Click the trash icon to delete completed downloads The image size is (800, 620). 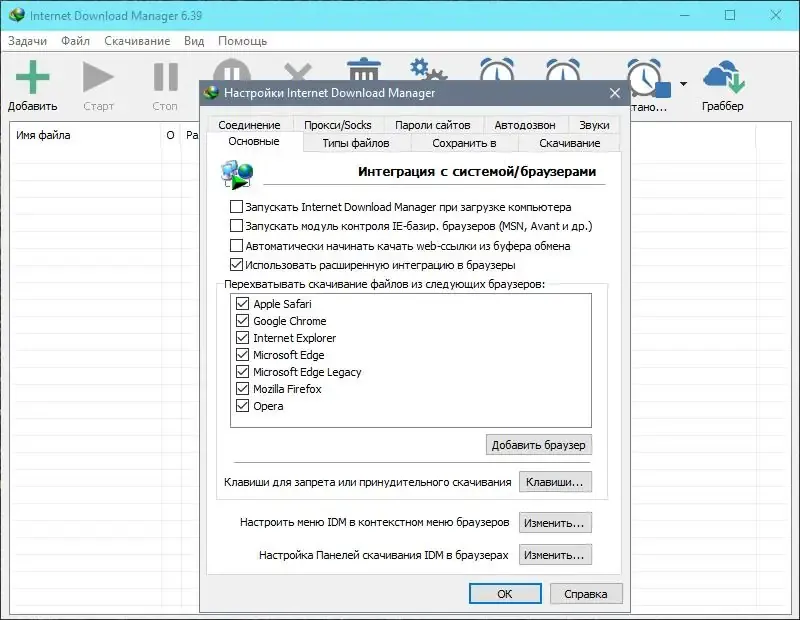(x=362, y=70)
